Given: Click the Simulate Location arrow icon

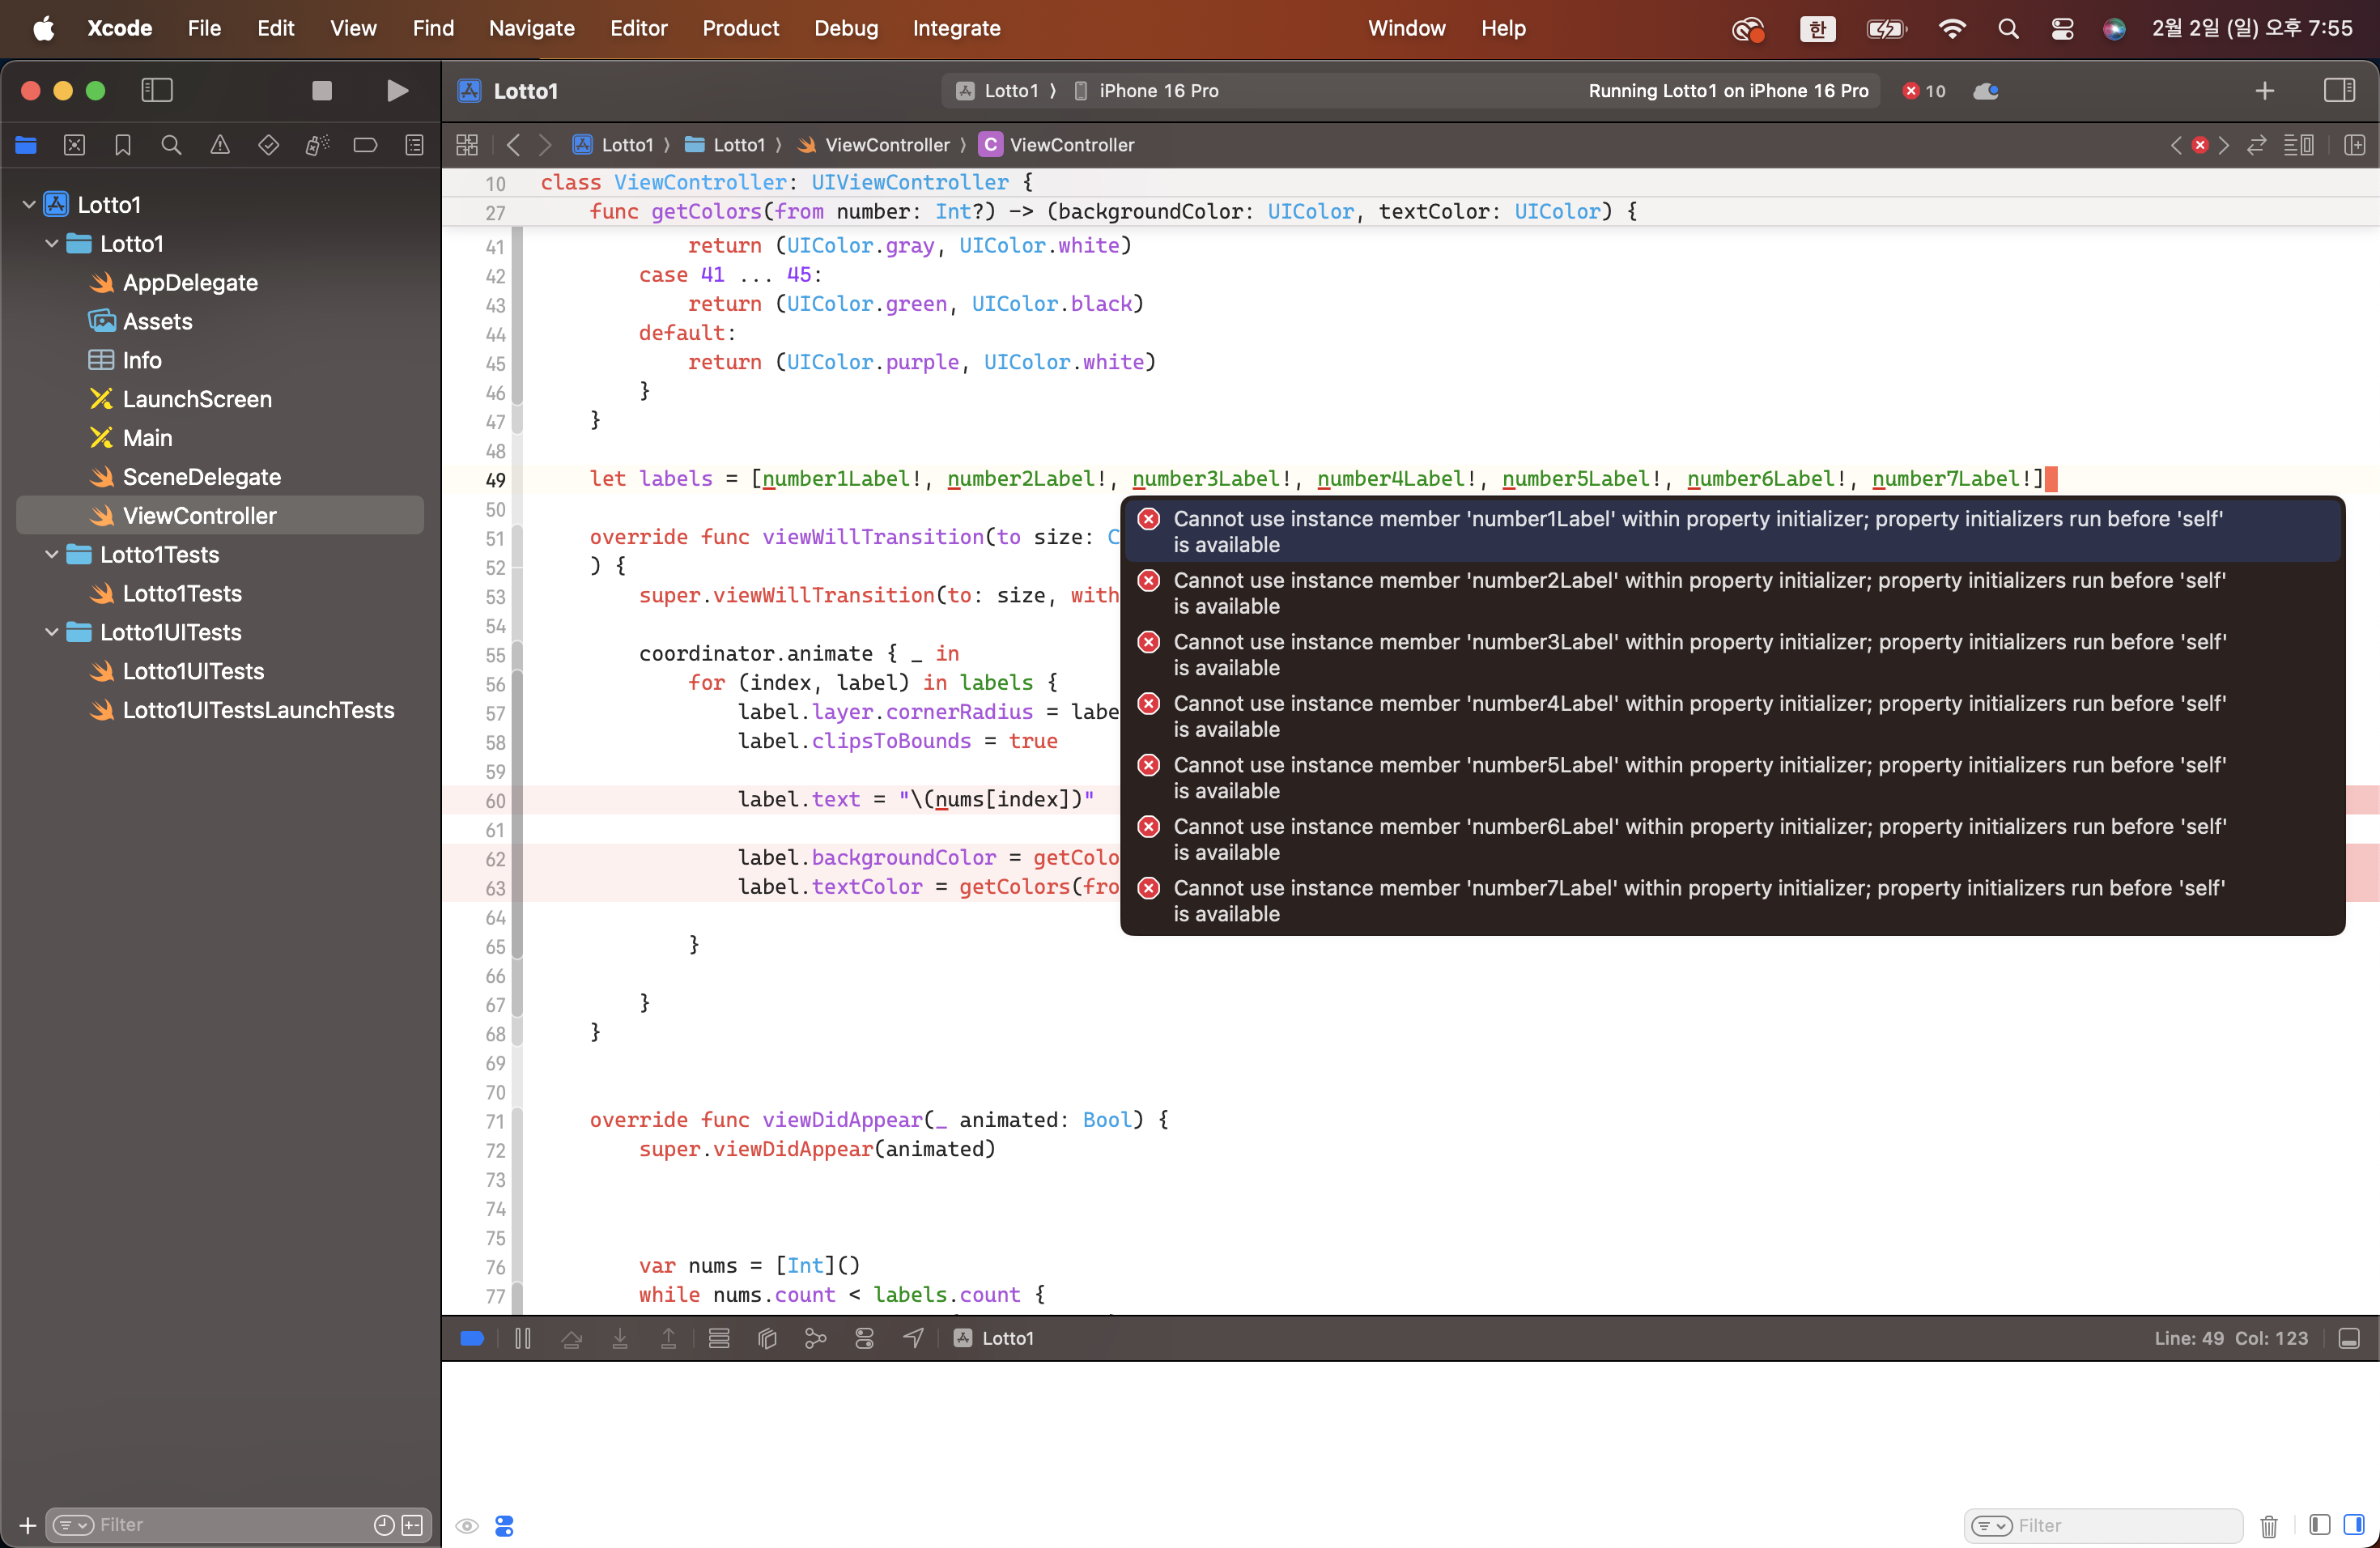Looking at the screenshot, I should click(913, 1338).
